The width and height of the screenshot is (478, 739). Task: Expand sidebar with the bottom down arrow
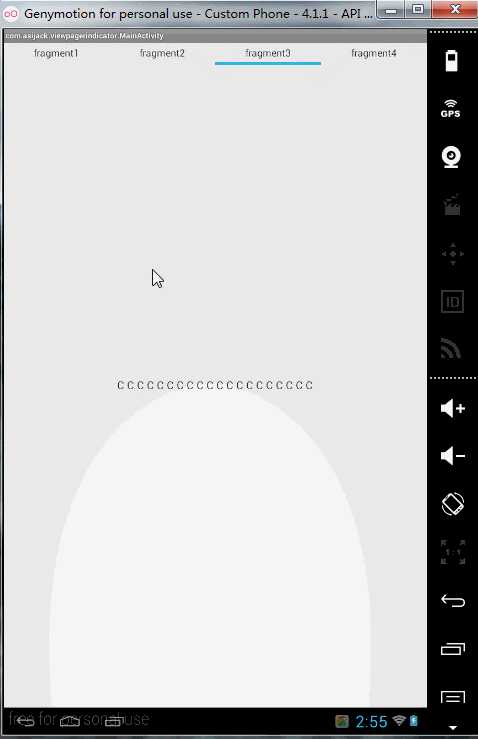(453, 727)
